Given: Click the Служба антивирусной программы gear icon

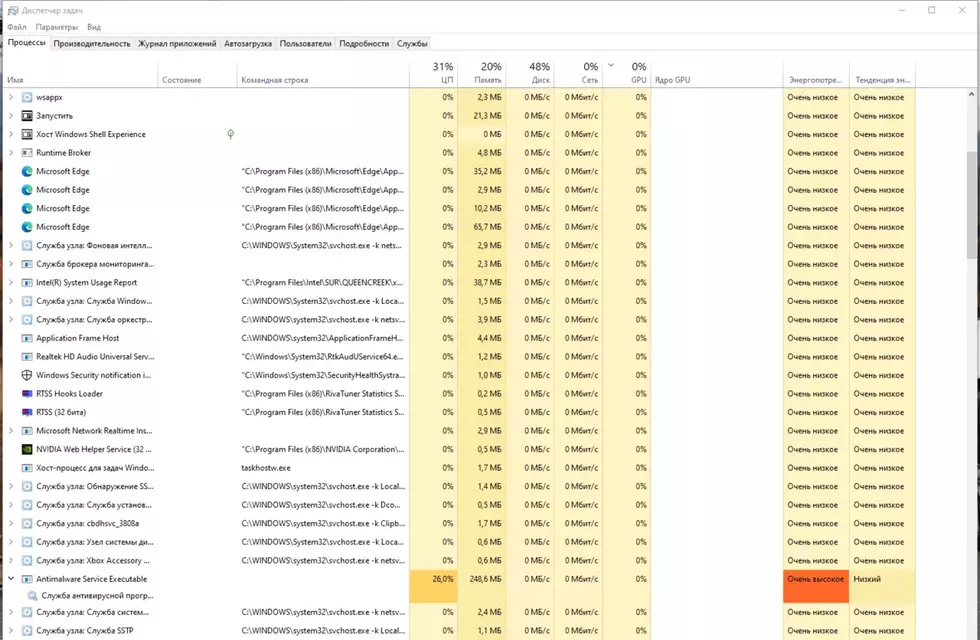Looking at the screenshot, I should (x=32, y=596).
